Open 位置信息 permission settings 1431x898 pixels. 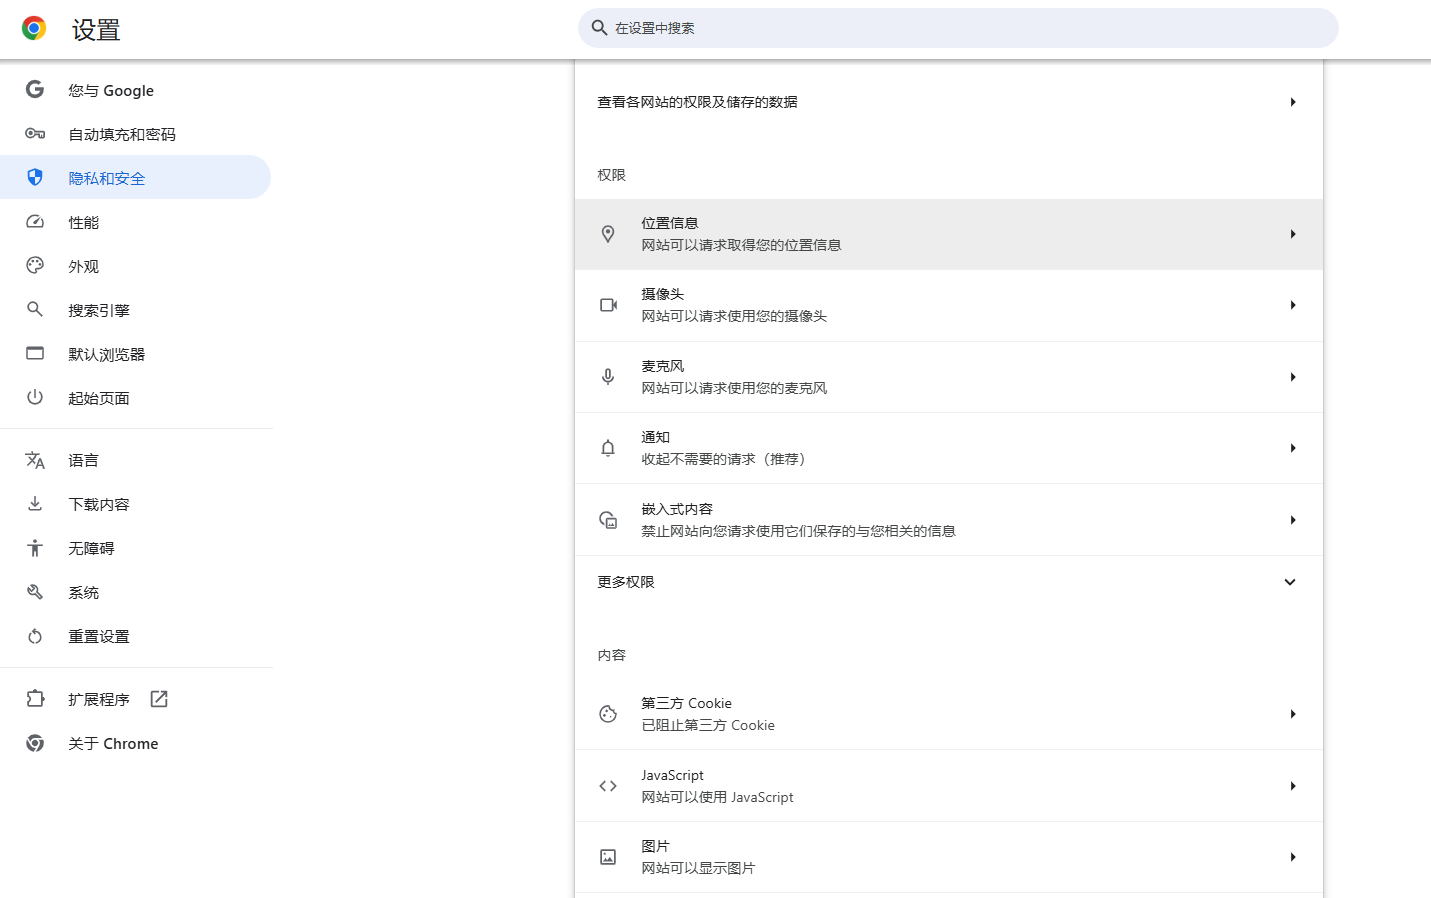coord(949,234)
